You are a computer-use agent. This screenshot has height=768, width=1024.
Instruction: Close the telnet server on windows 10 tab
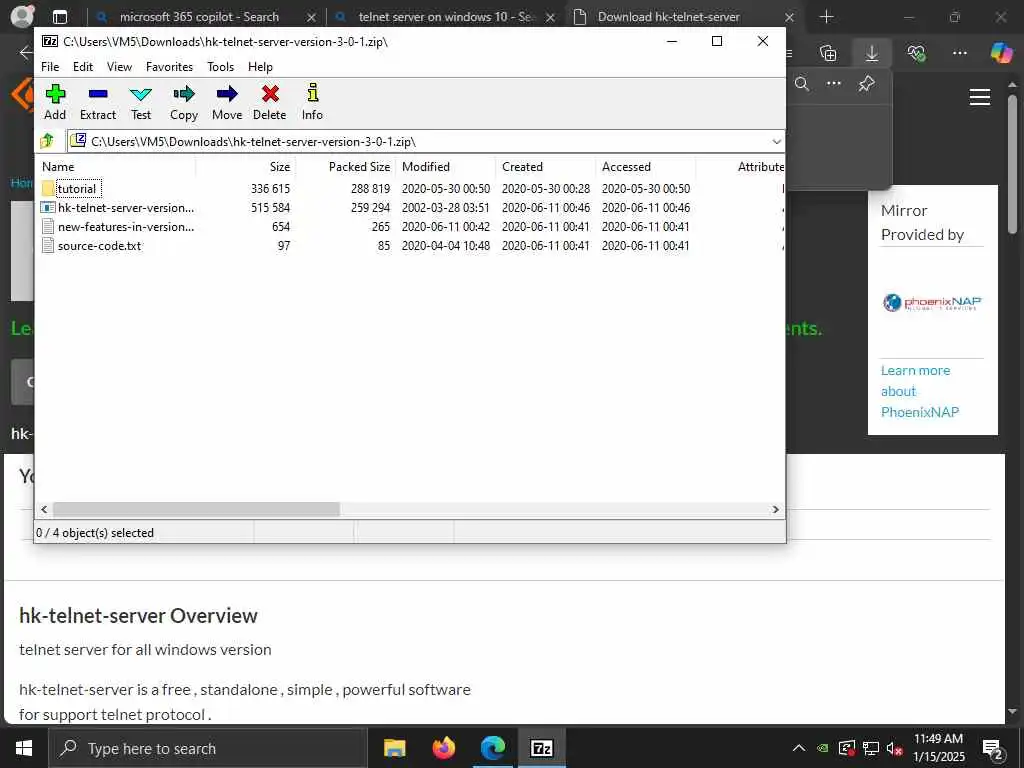(551, 18)
